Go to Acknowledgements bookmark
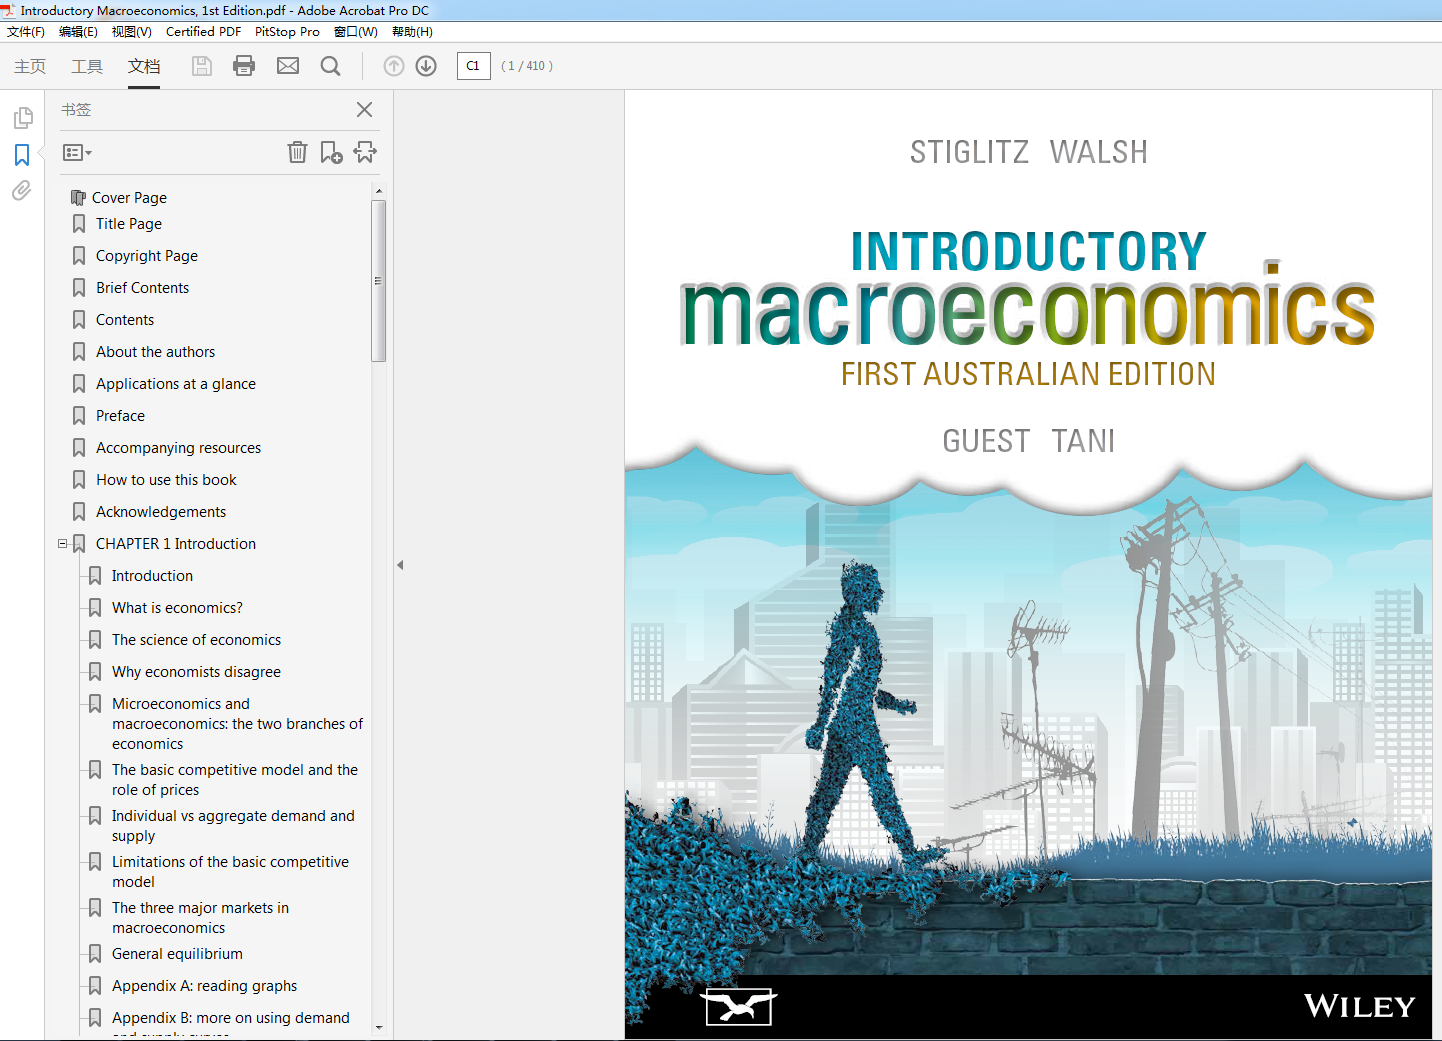The height and width of the screenshot is (1041, 1442). click(161, 512)
